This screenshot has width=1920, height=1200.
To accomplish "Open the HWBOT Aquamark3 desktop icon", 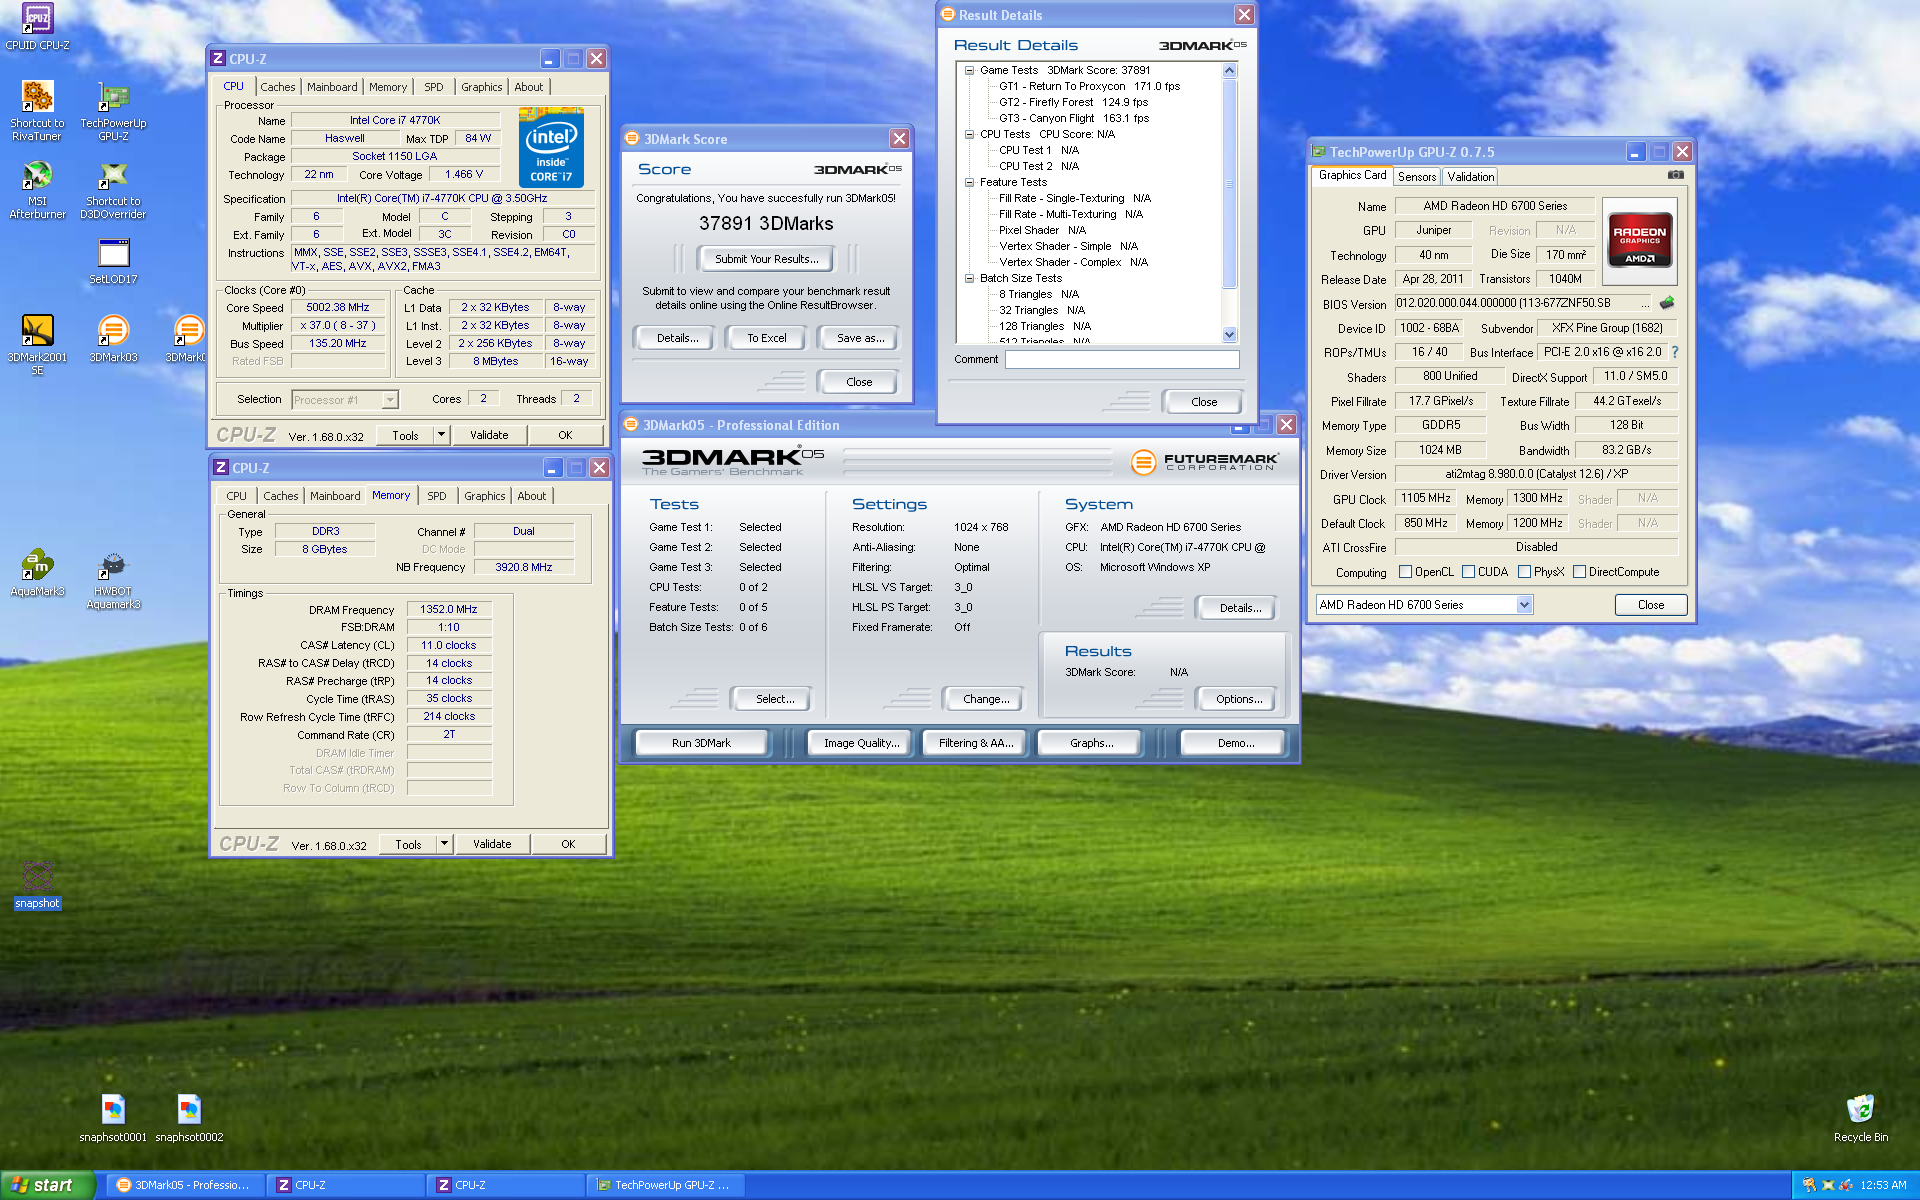I will point(113,578).
